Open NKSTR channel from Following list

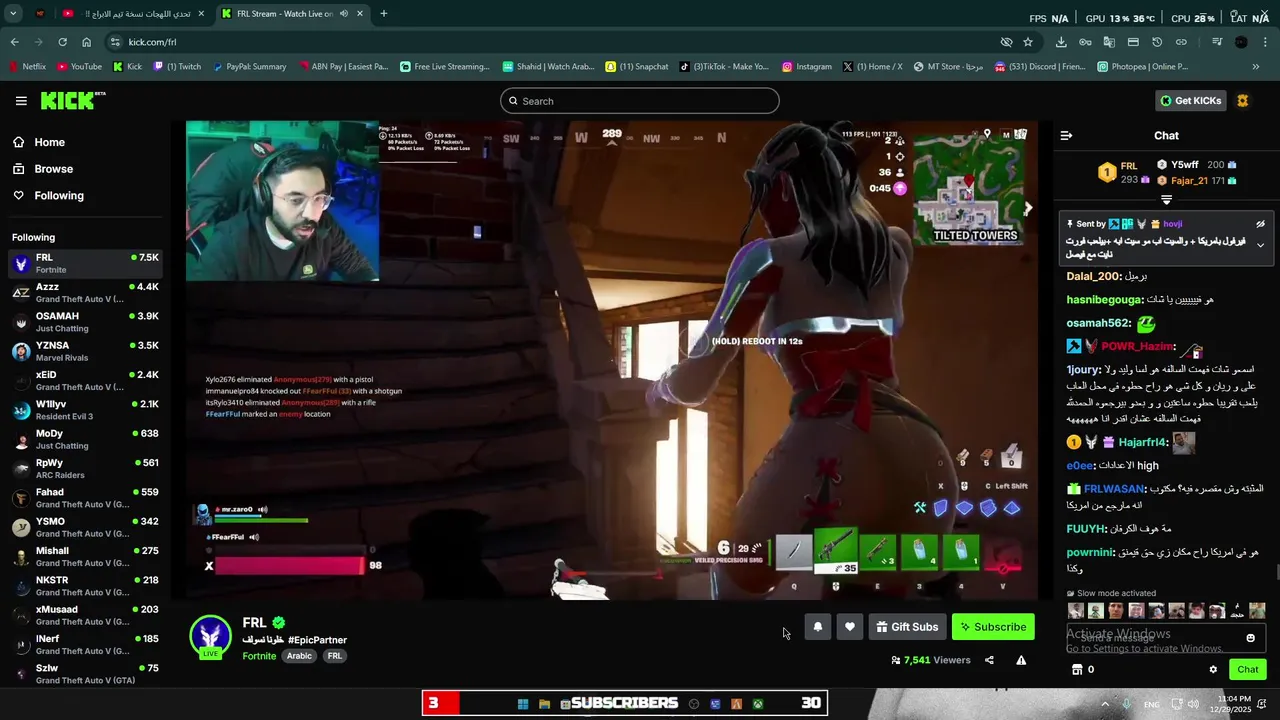click(x=85, y=586)
